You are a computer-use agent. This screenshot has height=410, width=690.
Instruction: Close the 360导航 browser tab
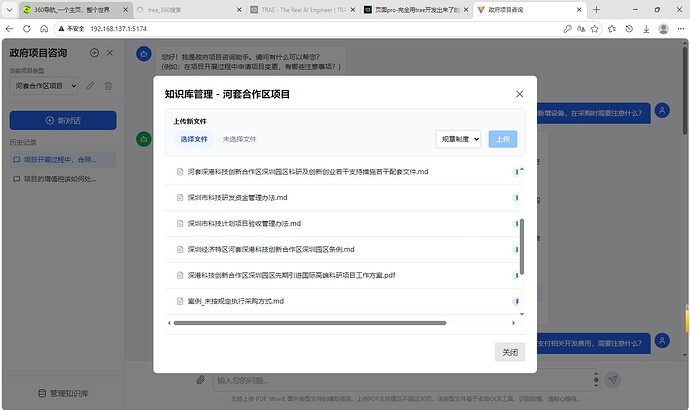[125, 10]
